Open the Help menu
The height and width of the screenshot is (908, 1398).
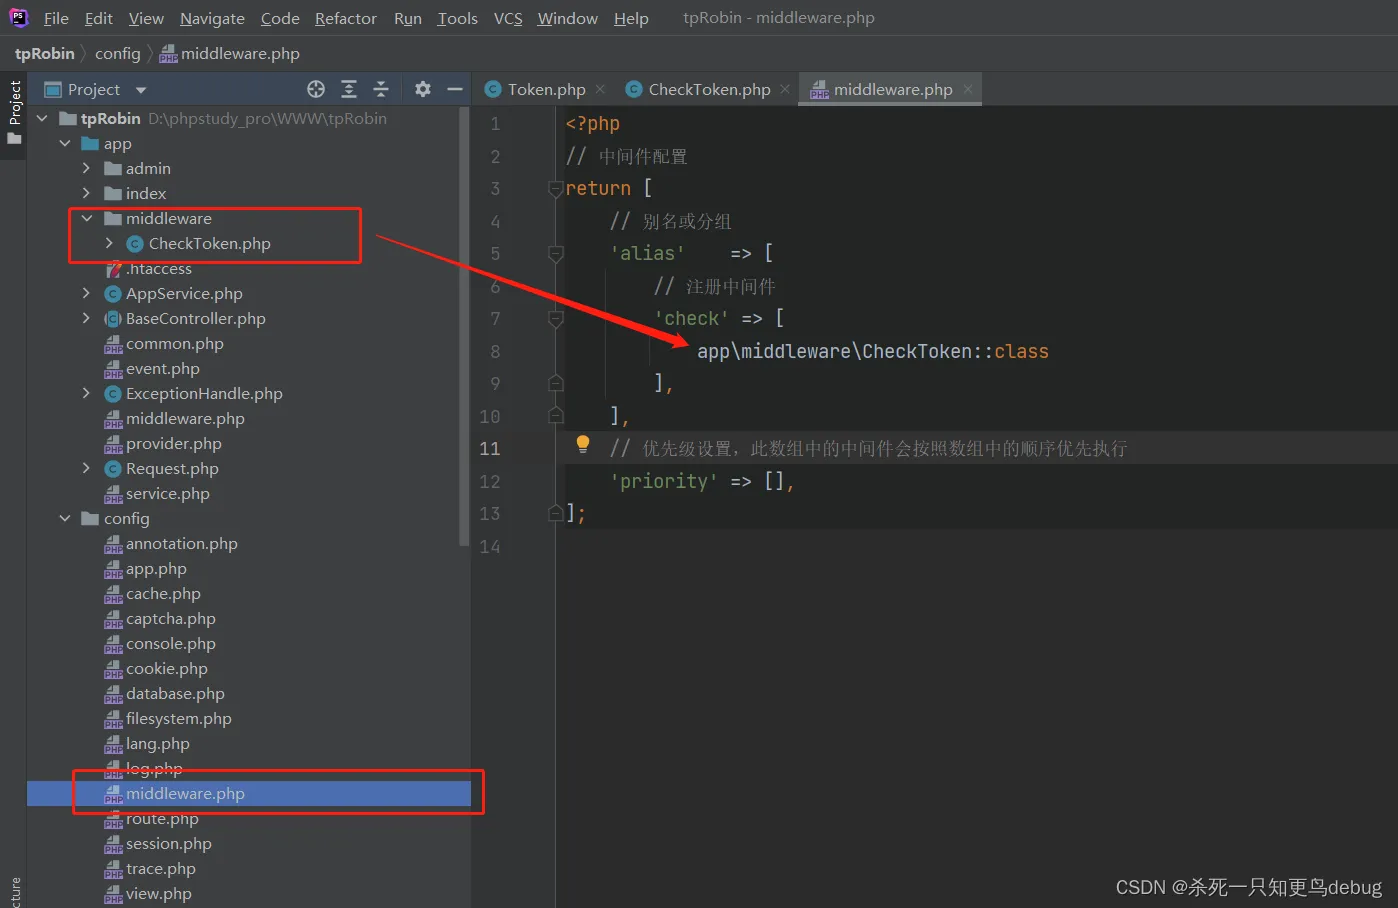(x=631, y=18)
